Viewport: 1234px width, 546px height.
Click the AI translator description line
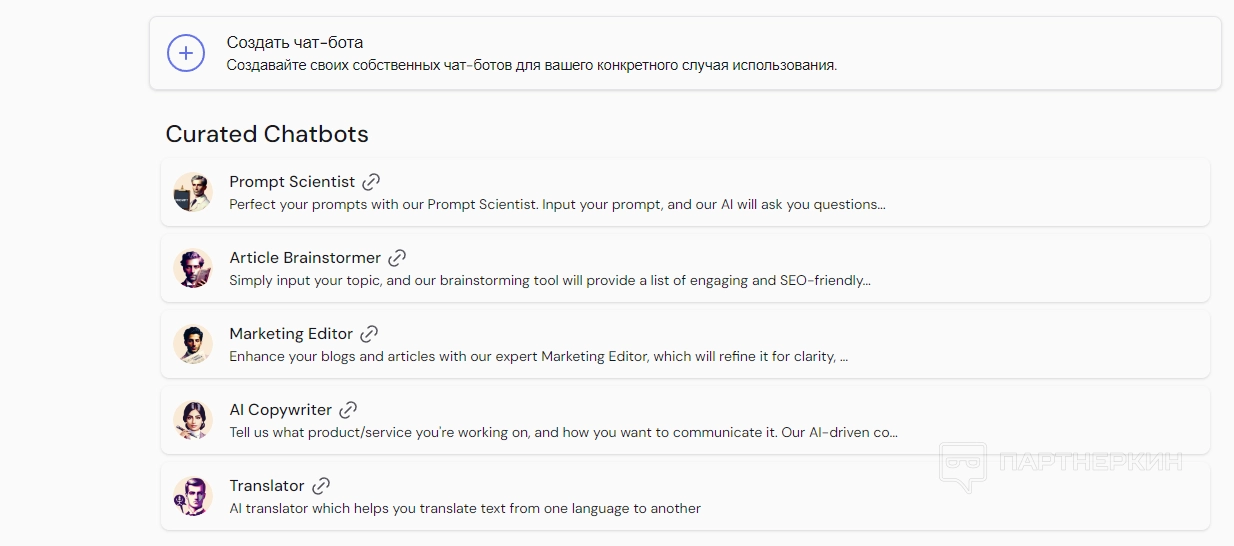point(465,508)
